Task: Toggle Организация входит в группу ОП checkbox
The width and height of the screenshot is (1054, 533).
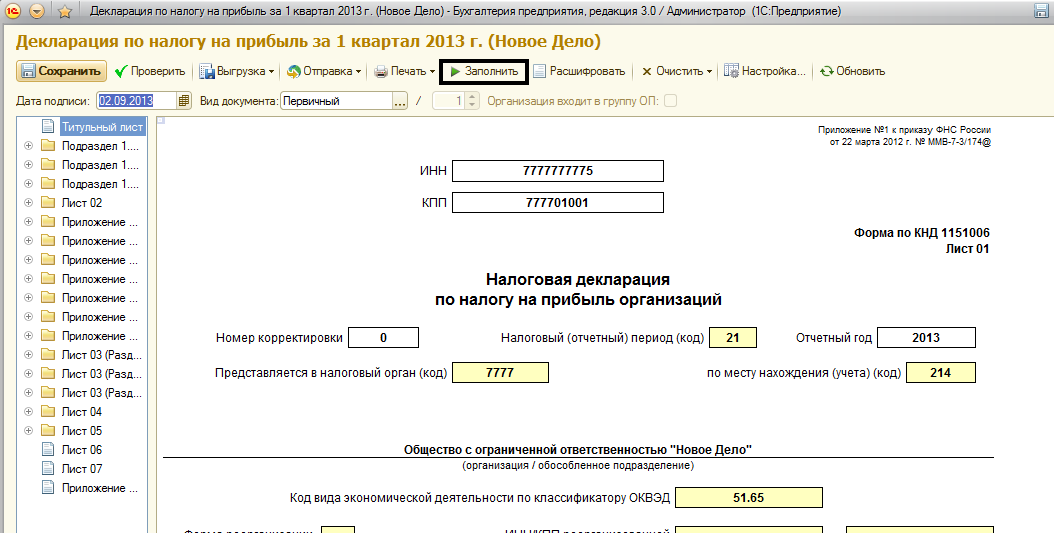Action: tap(670, 101)
